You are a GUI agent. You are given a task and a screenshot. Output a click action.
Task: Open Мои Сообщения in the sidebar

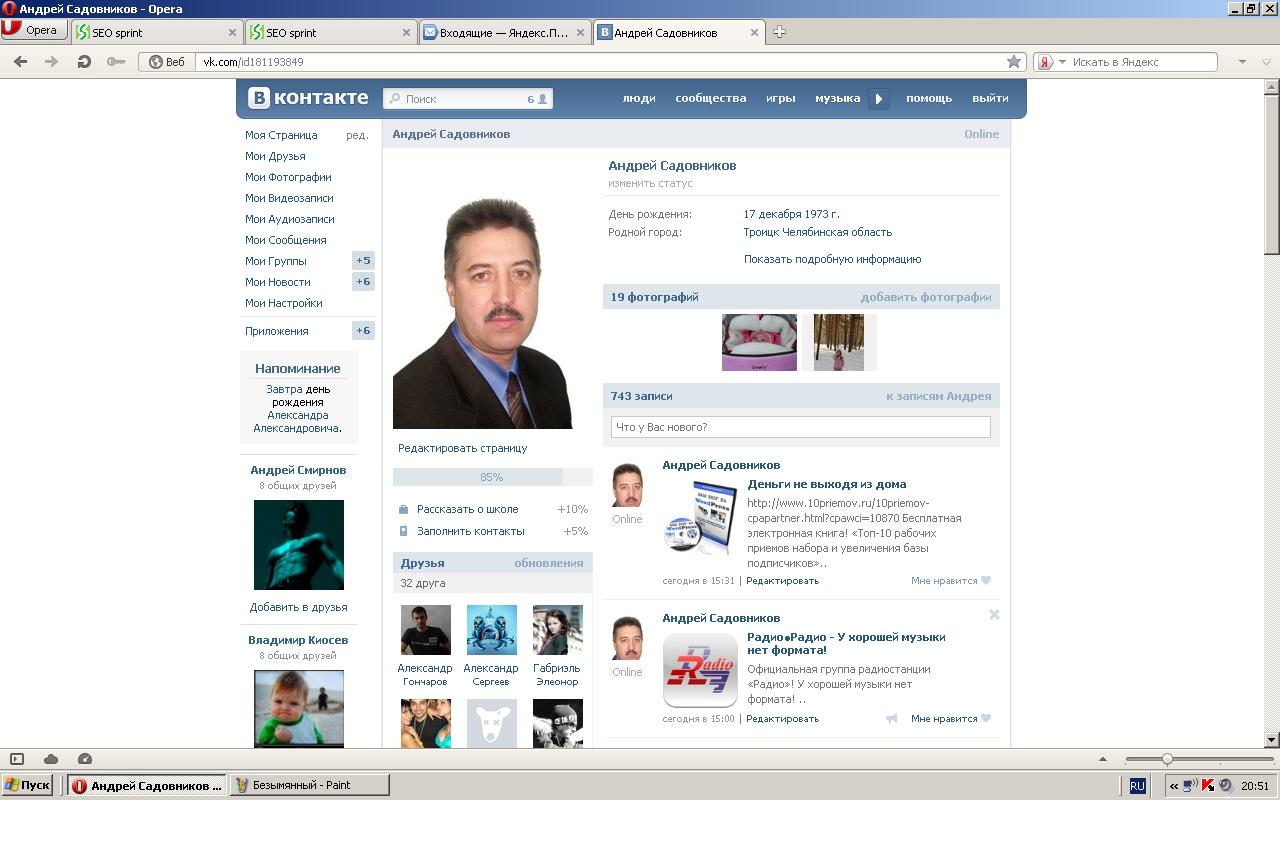coord(286,240)
